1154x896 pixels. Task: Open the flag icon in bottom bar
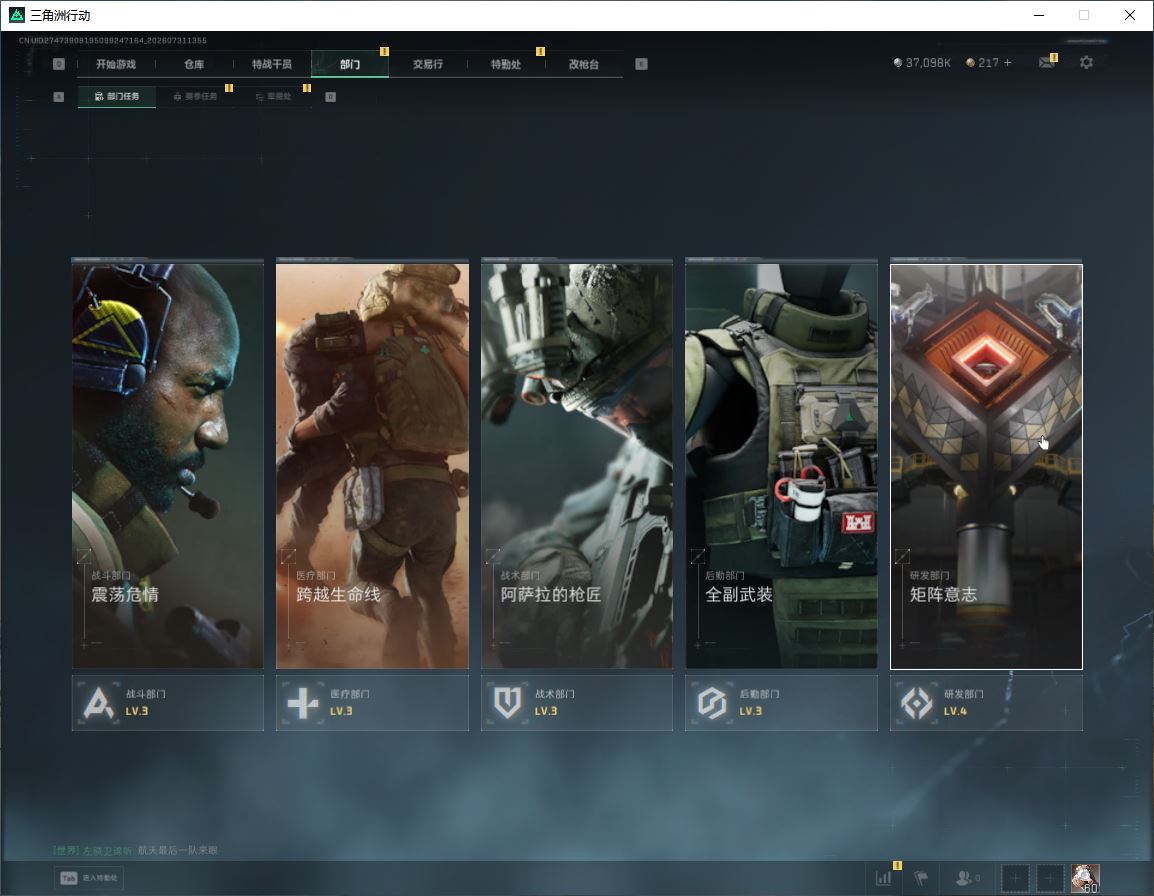tap(921, 878)
